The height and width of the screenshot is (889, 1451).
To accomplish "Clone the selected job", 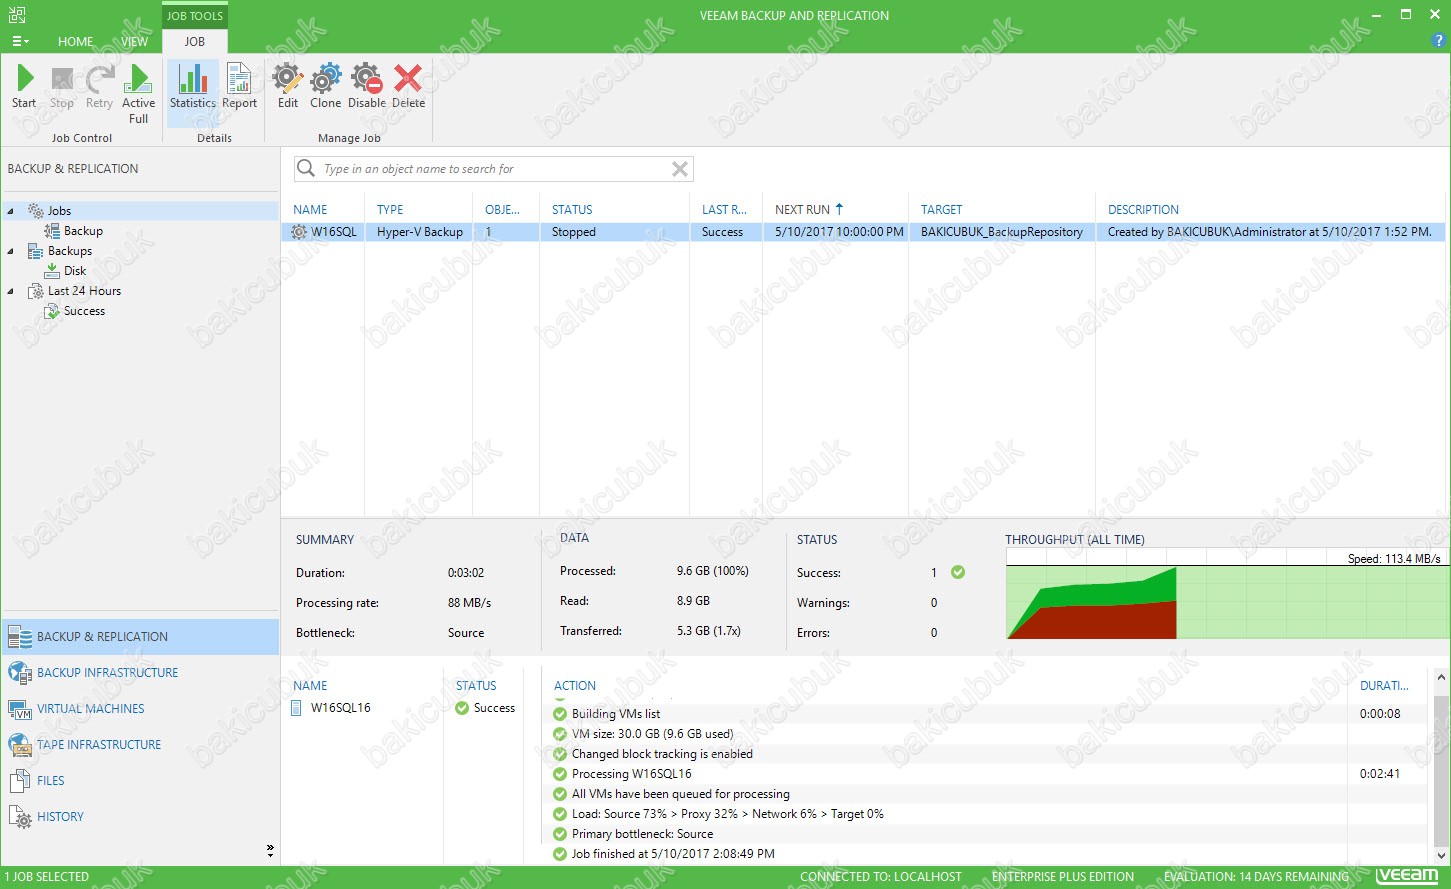I will pos(326,87).
